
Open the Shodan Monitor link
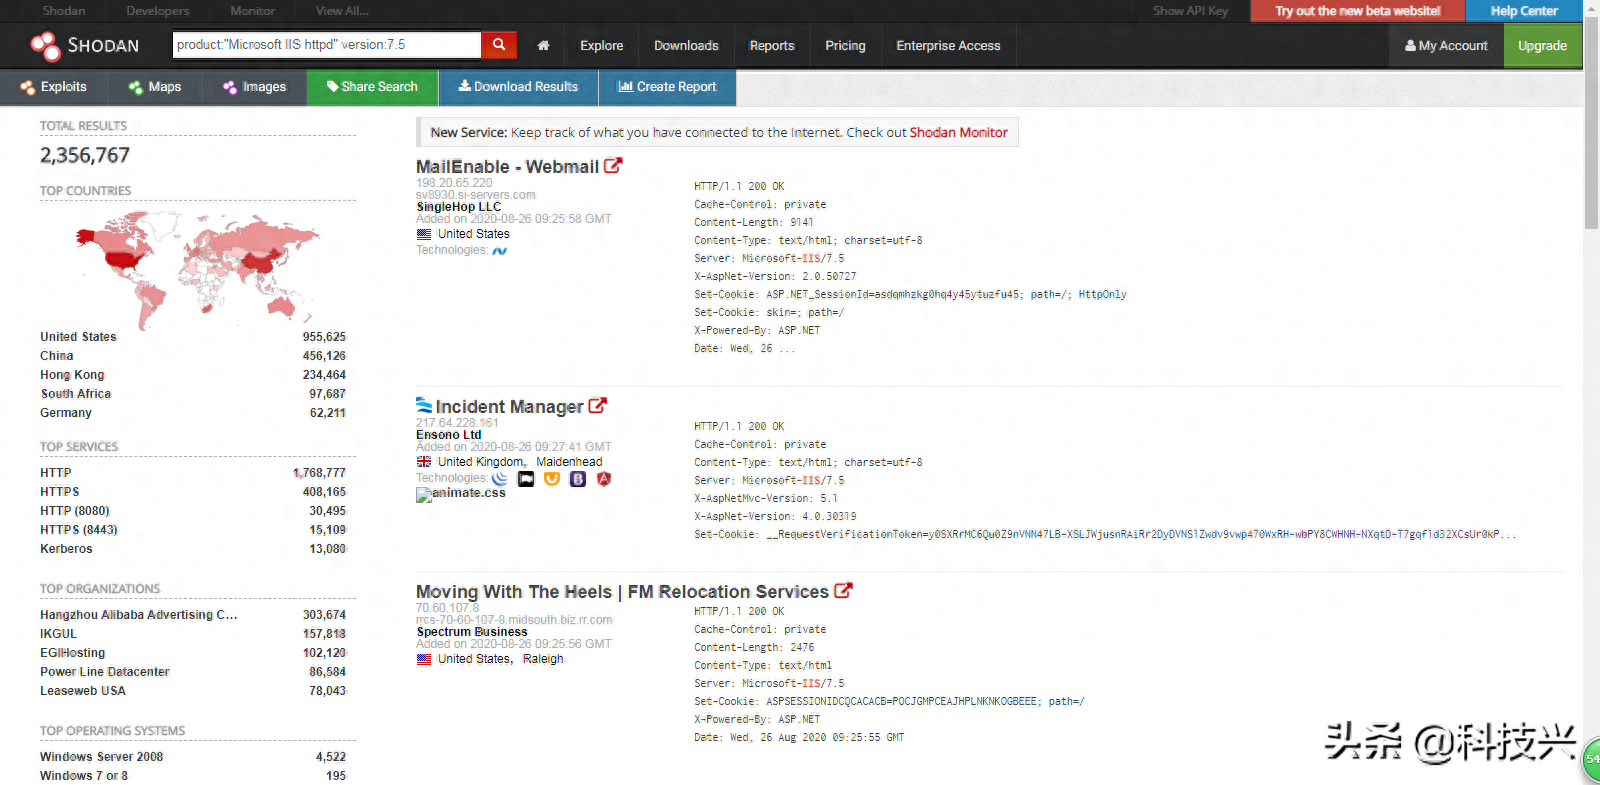coord(958,132)
